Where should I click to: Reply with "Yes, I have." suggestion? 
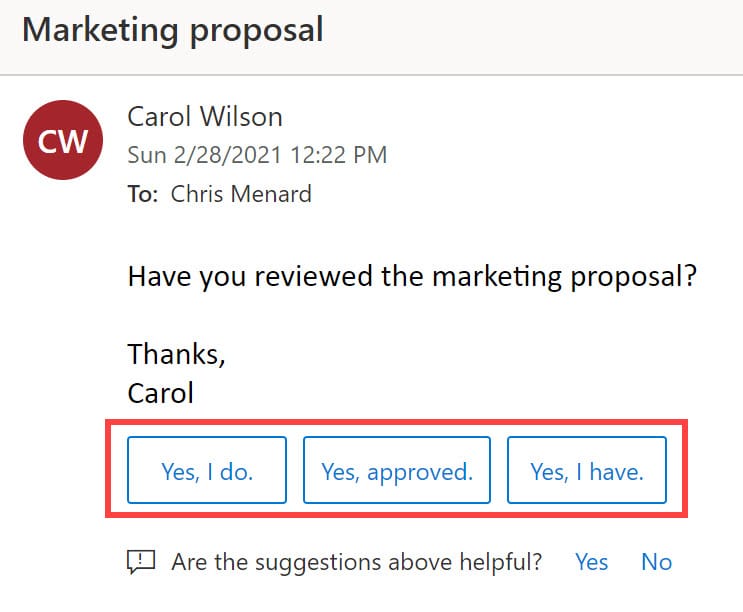586,470
